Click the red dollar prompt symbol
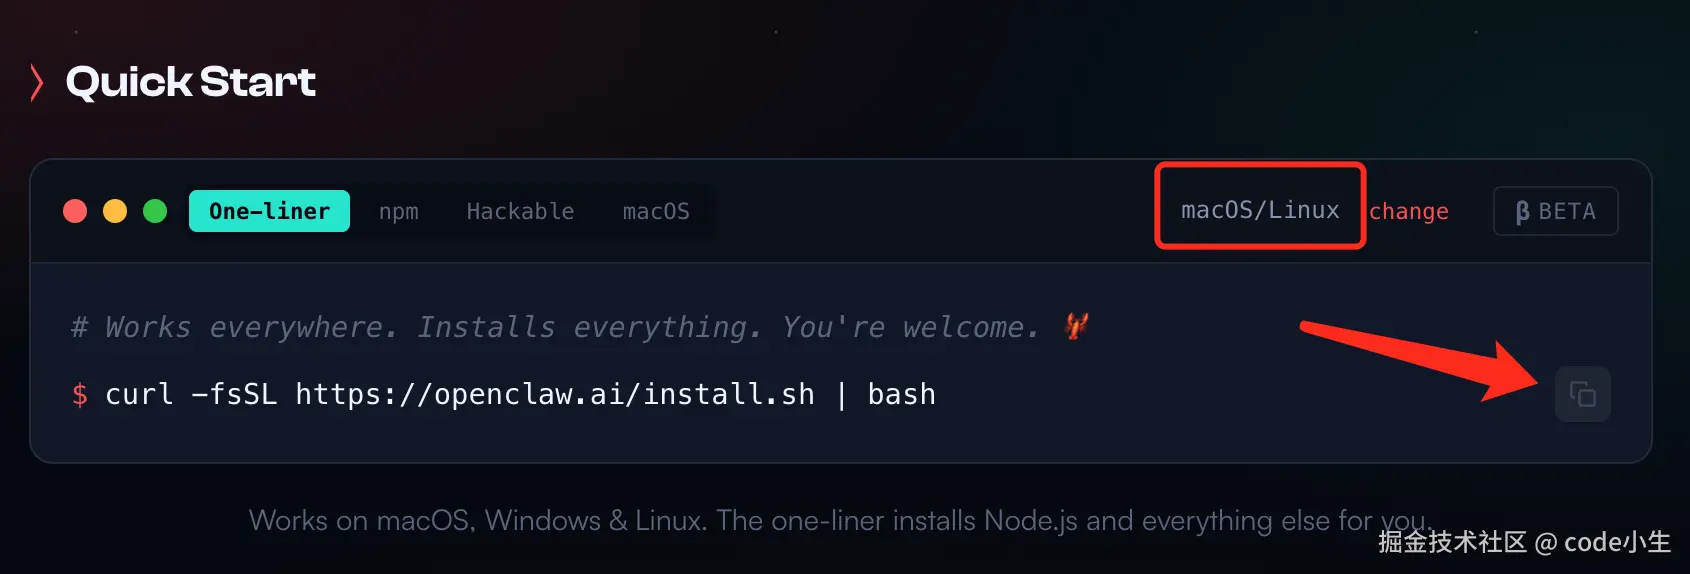Viewport: 1690px width, 574px height. point(80,395)
